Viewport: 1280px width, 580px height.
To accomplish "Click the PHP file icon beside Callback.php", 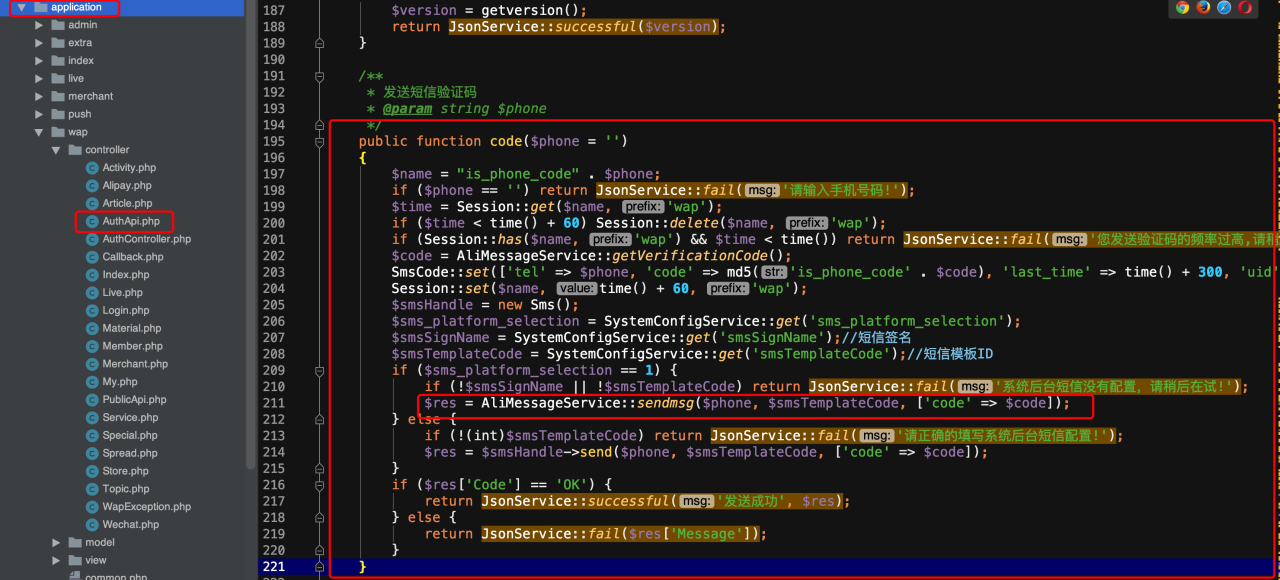I will [92, 257].
